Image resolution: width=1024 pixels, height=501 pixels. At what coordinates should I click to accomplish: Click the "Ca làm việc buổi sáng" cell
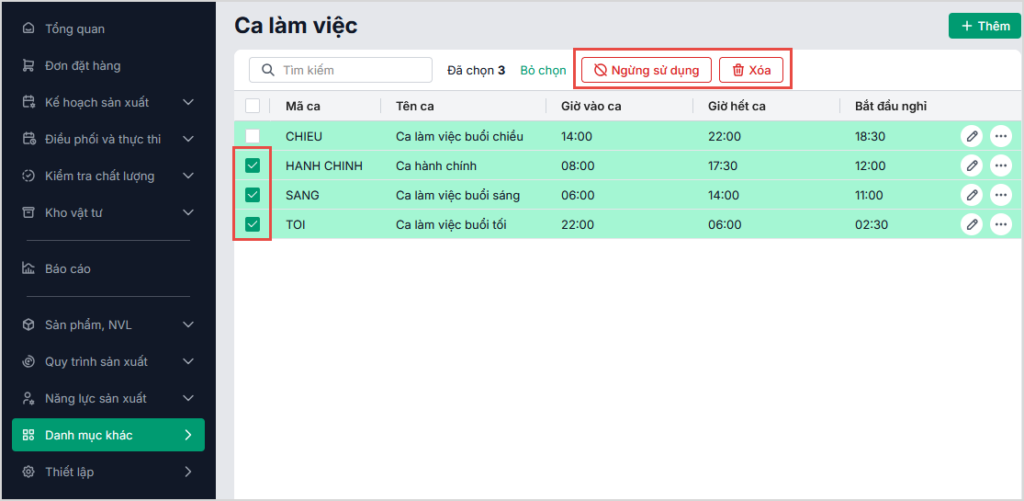point(458,195)
